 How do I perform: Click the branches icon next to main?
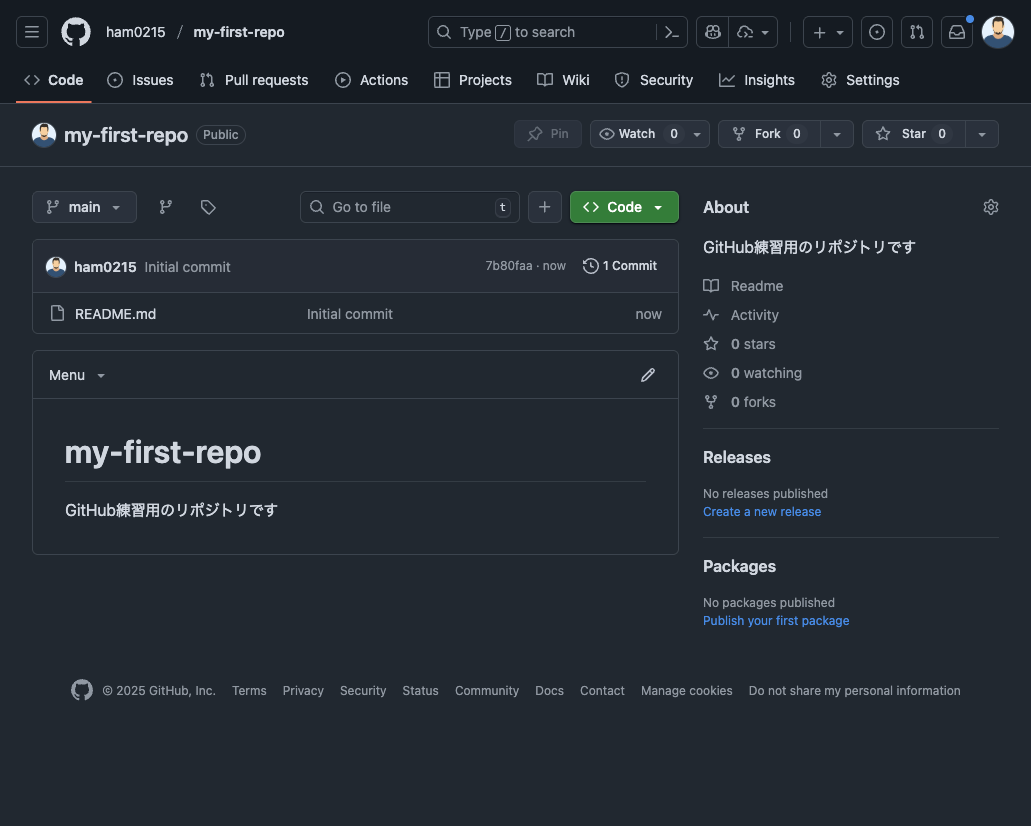(x=165, y=207)
